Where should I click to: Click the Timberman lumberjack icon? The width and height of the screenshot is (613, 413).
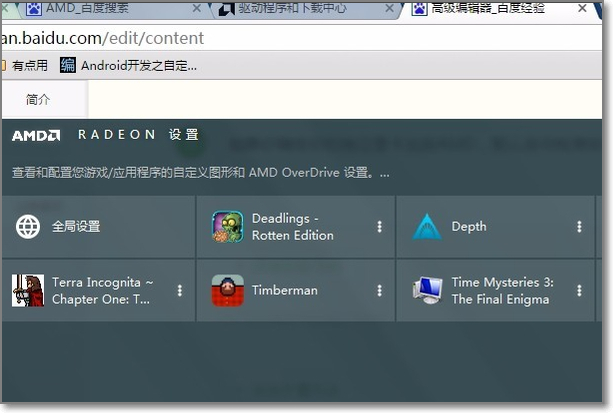click(x=228, y=290)
